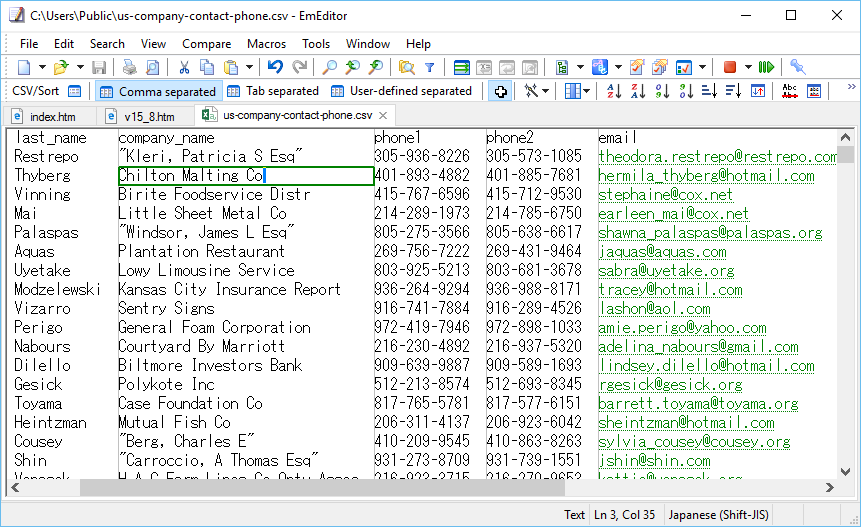Image resolution: width=861 pixels, height=527 pixels.
Task: Expand the magic wand dropdown arrow
Action: point(545,91)
